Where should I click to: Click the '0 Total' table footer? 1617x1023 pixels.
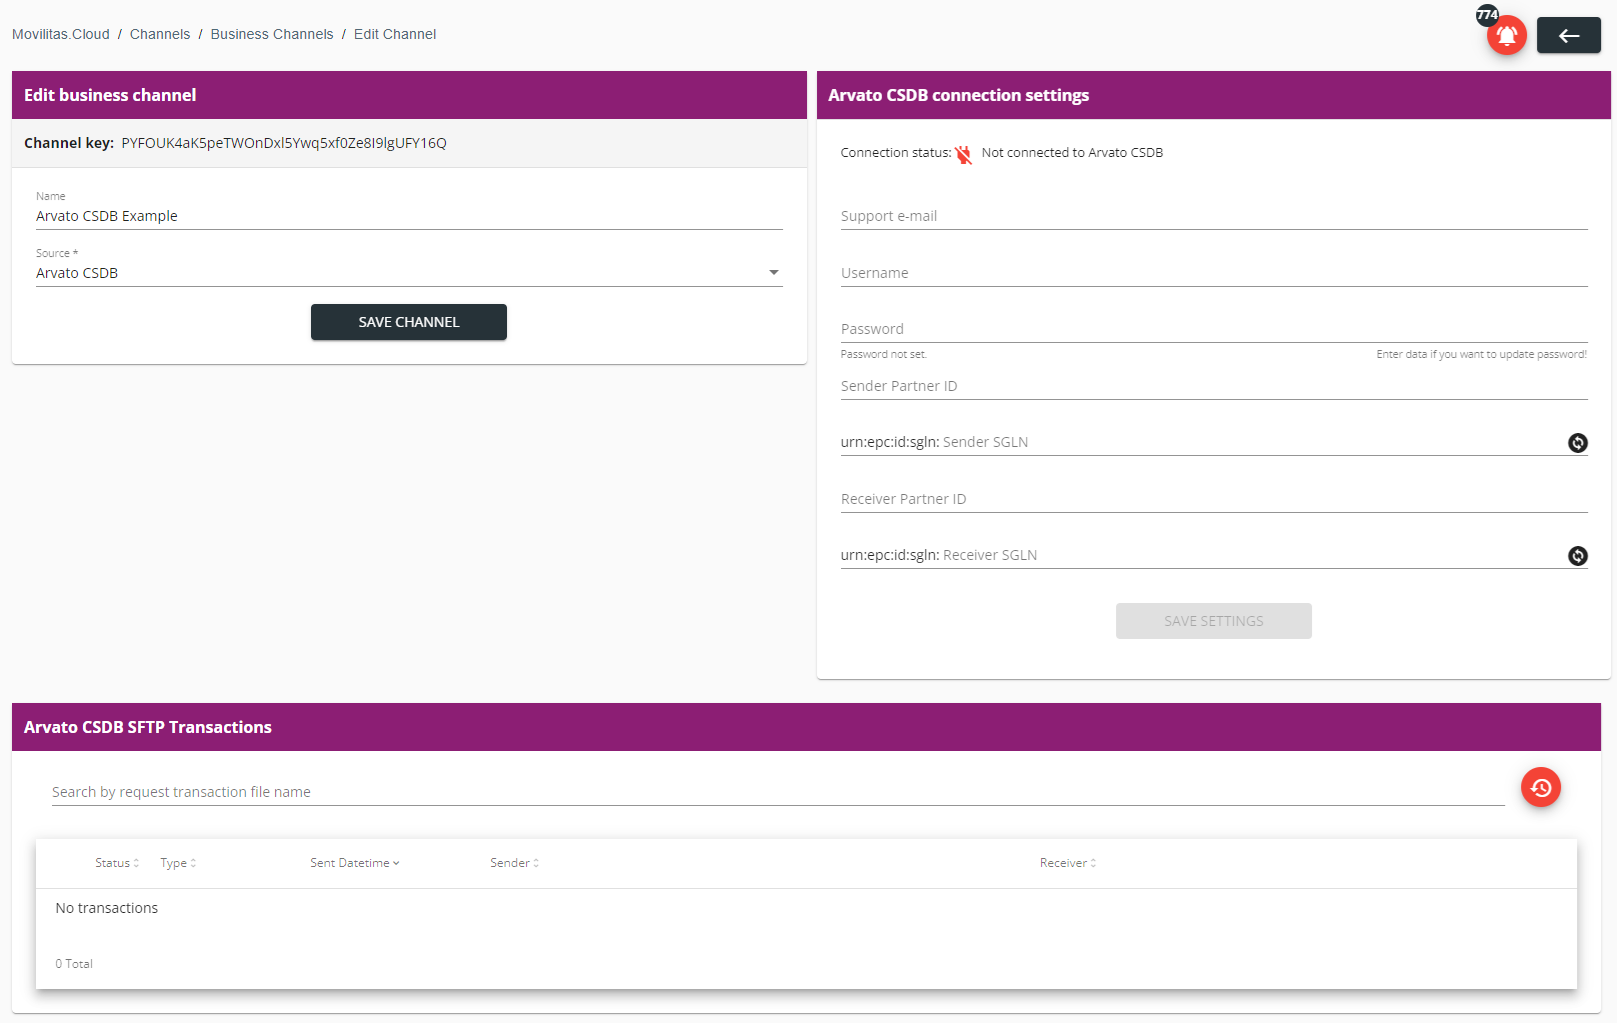(x=74, y=964)
